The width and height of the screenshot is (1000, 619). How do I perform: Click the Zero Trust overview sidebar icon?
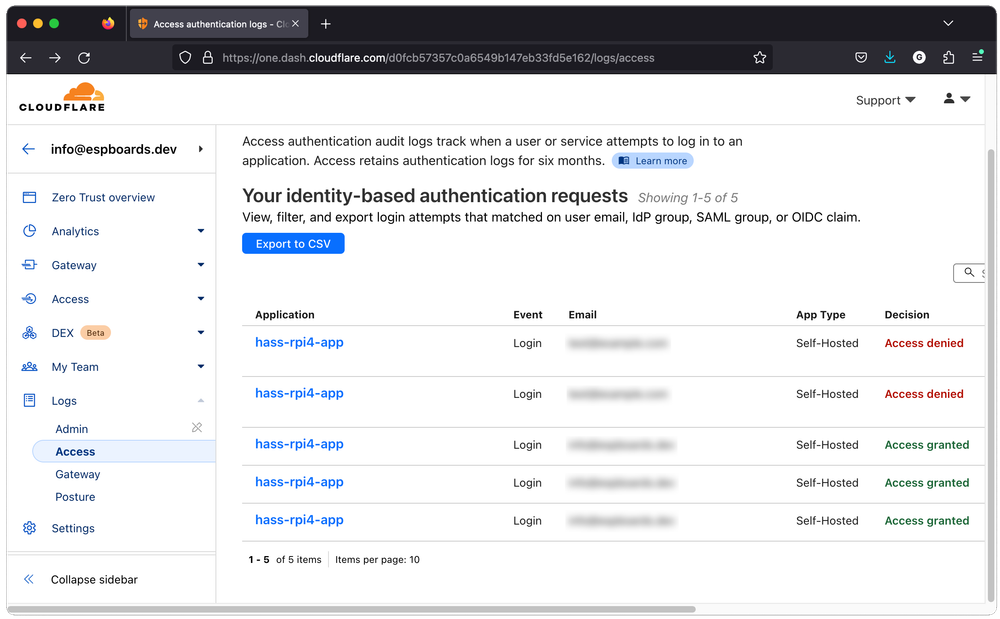(30, 198)
